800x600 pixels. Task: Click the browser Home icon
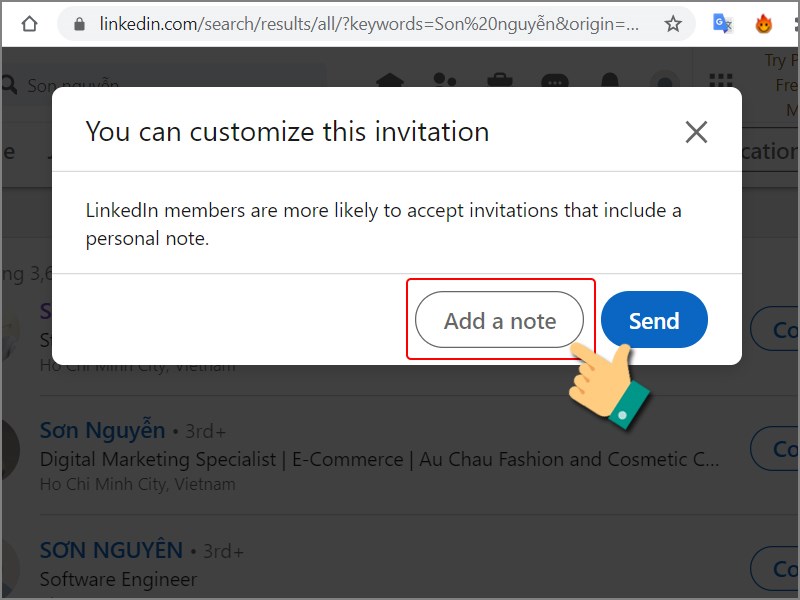pyautogui.click(x=30, y=23)
